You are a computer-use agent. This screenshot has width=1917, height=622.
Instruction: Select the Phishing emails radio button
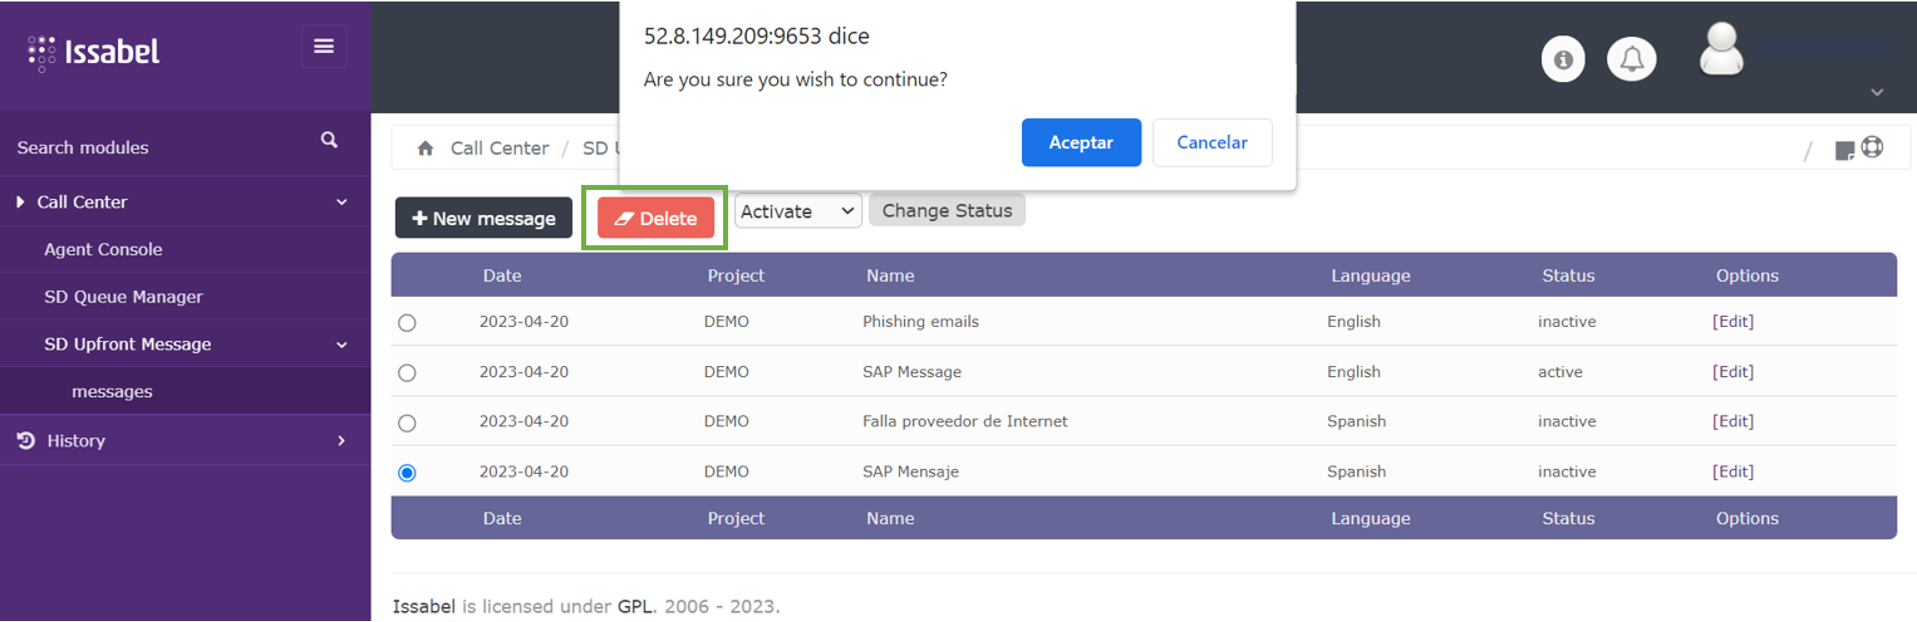[407, 323]
